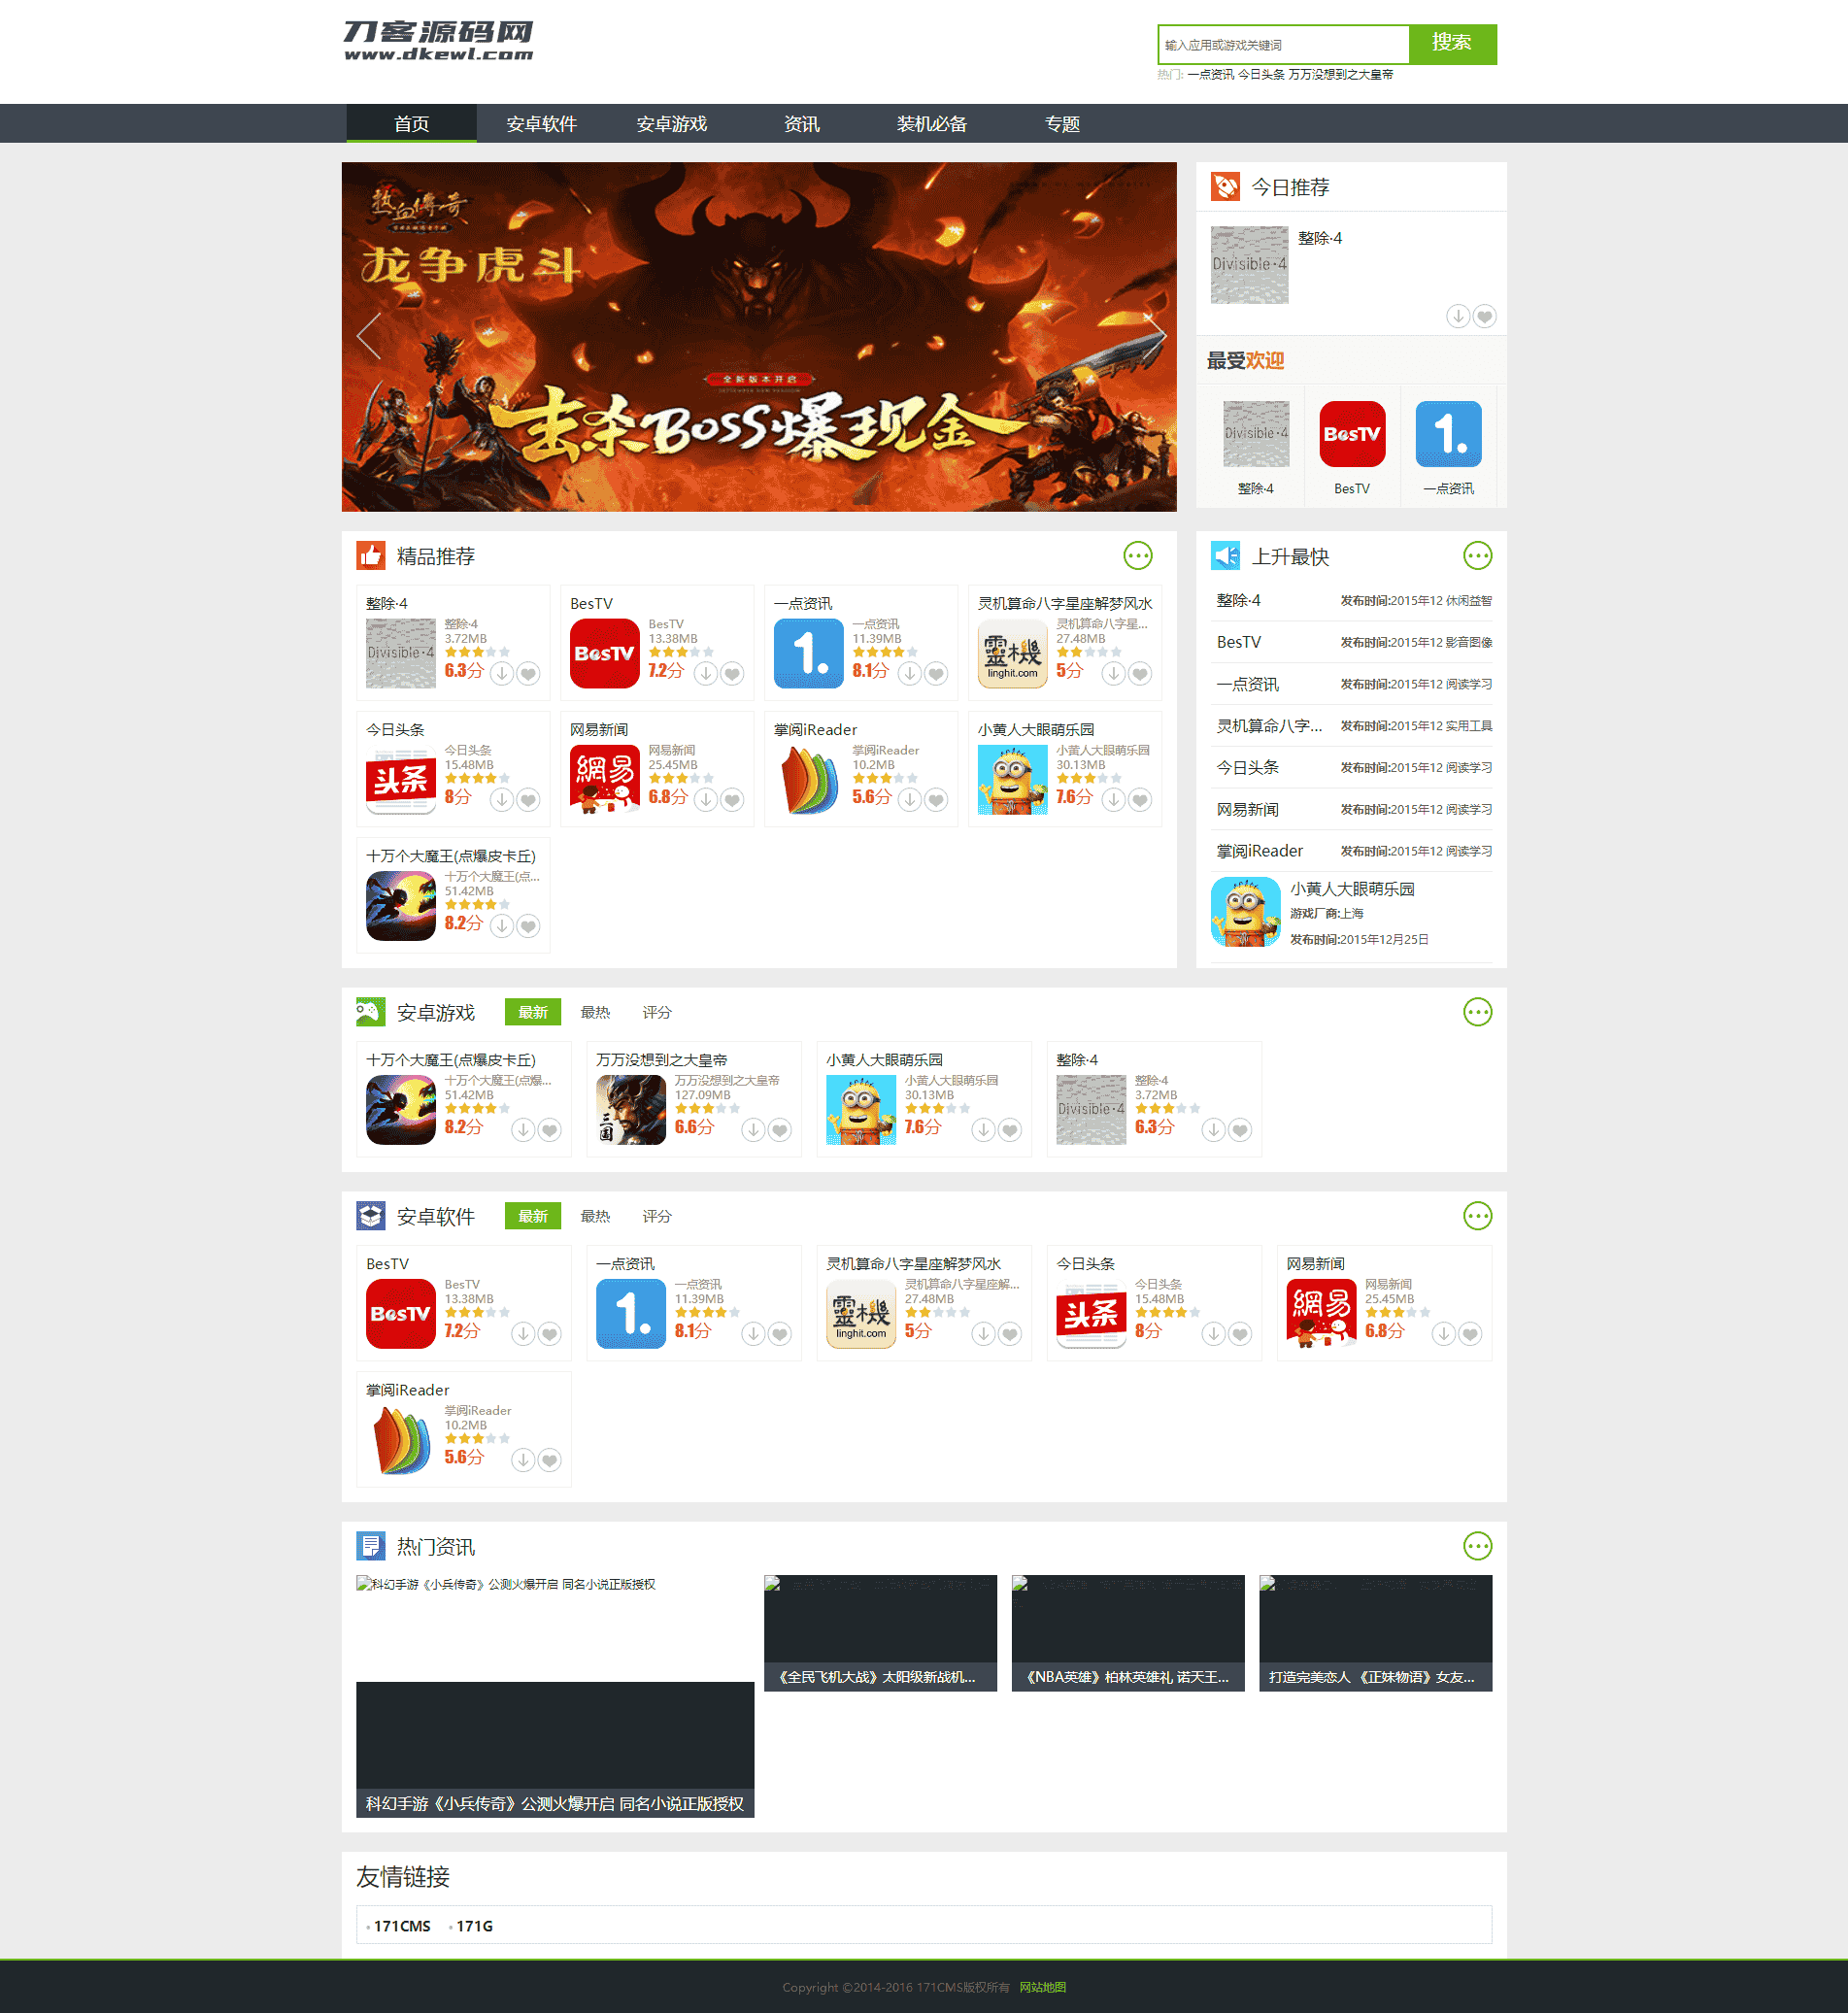Favorite 小黄人大眼萌乐园 in 安卓游戏 section

coord(1011,1130)
